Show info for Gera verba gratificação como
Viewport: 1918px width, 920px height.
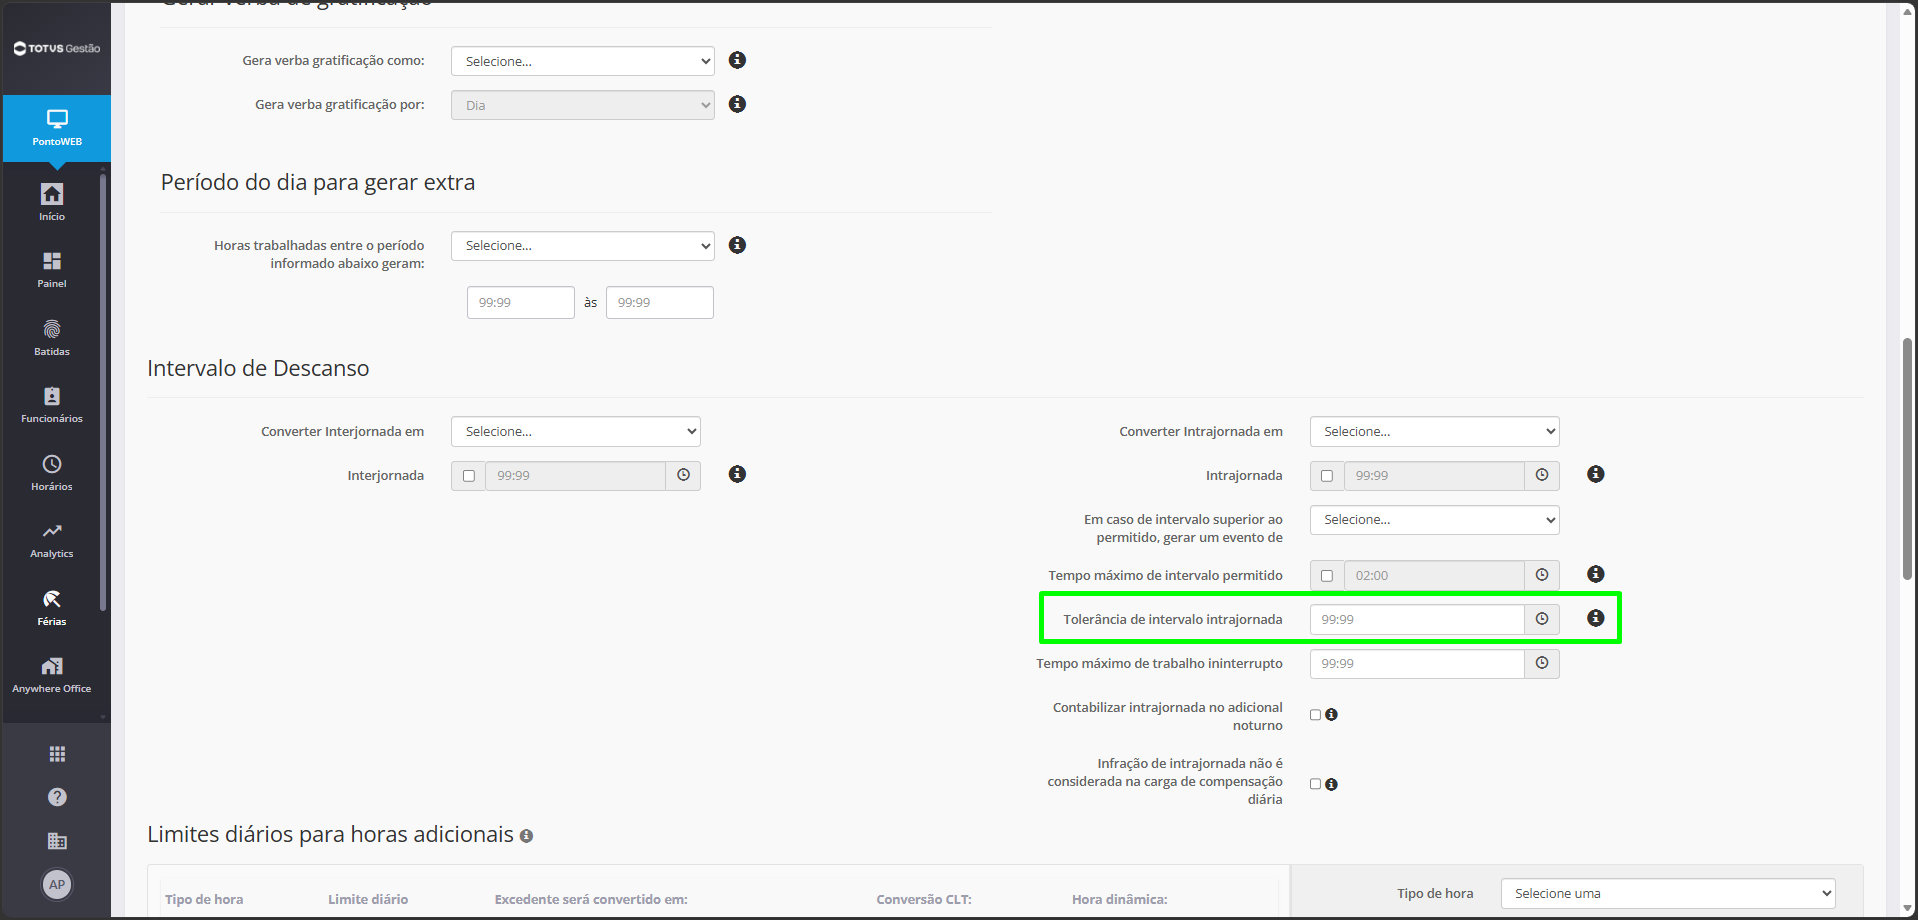737,60
